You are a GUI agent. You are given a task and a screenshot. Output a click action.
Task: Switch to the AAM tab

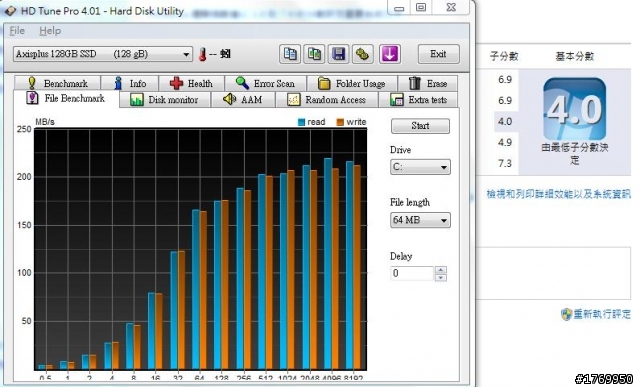[x=243, y=100]
